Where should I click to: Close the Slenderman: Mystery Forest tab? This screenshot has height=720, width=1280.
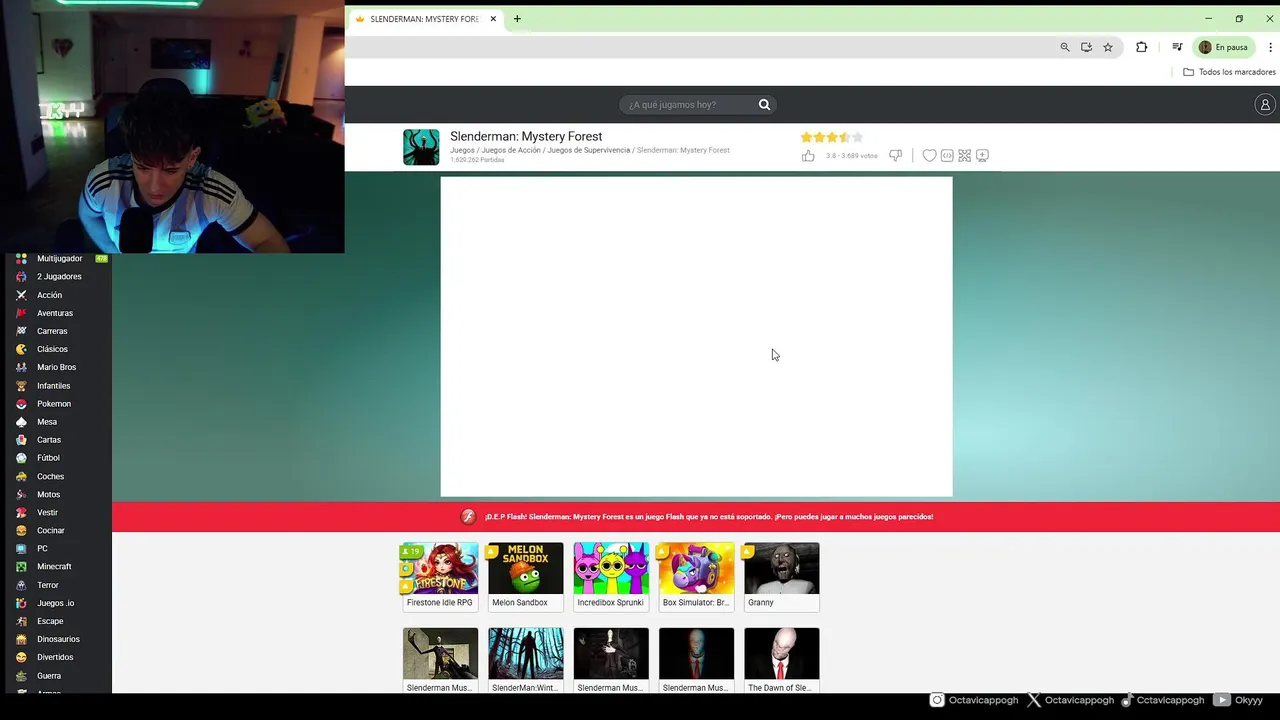pyautogui.click(x=493, y=19)
